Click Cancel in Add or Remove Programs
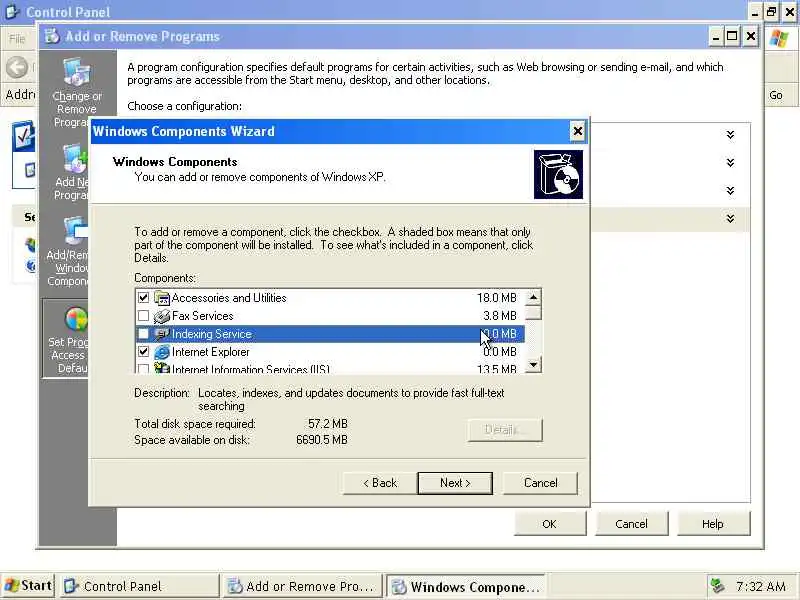The width and height of the screenshot is (800, 600). click(631, 523)
